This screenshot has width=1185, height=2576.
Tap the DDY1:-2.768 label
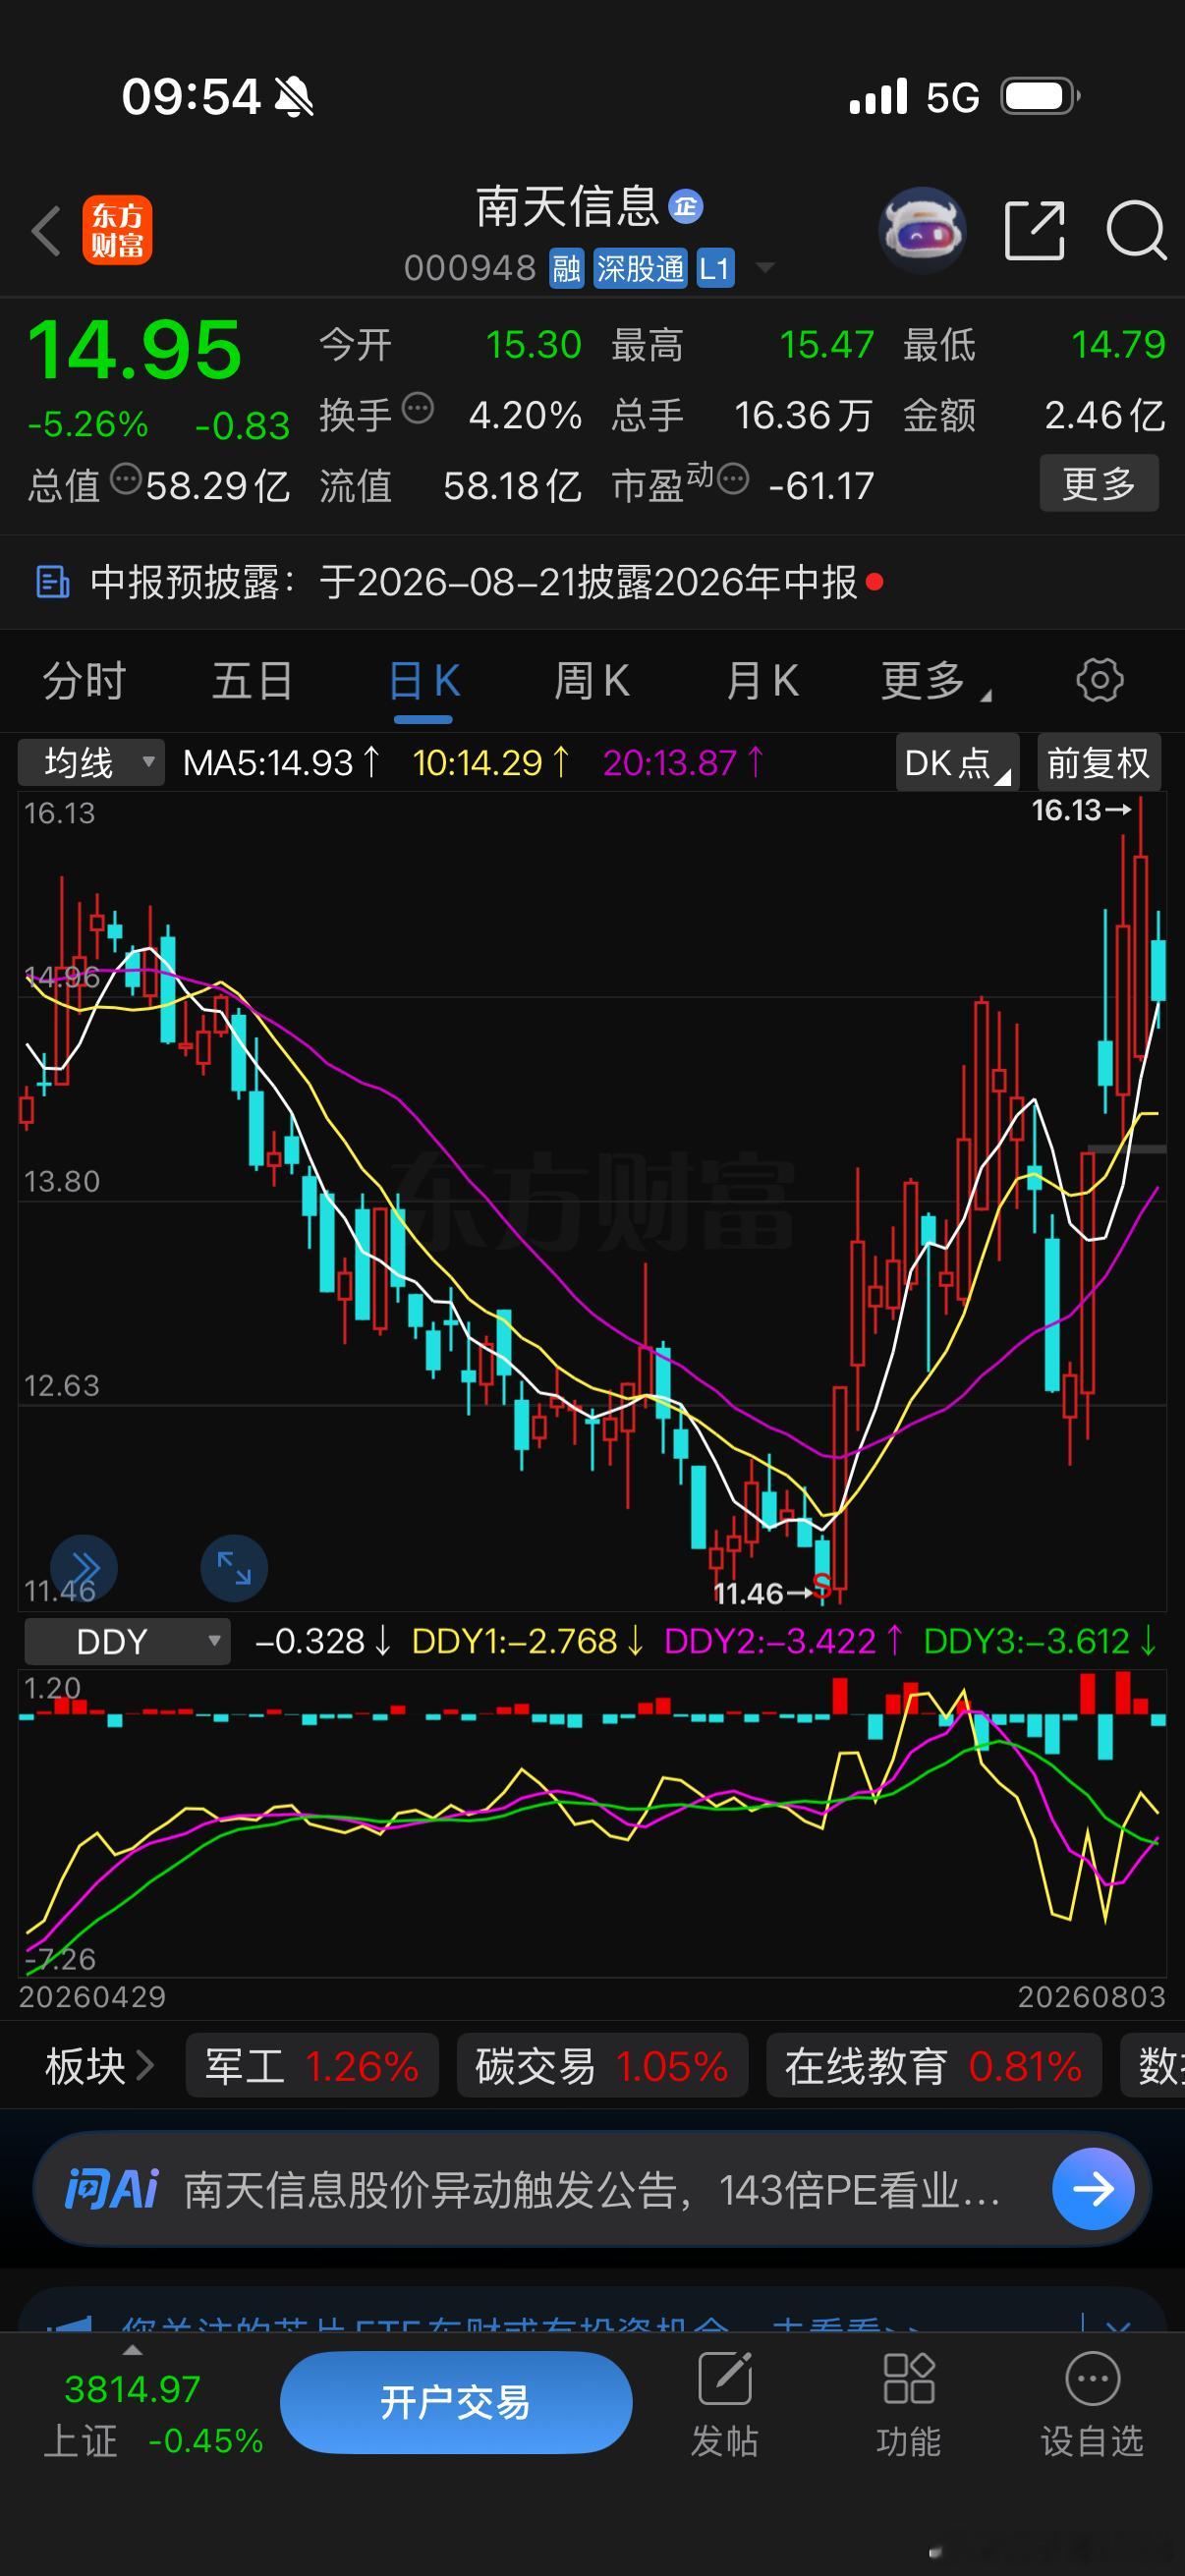528,1642
